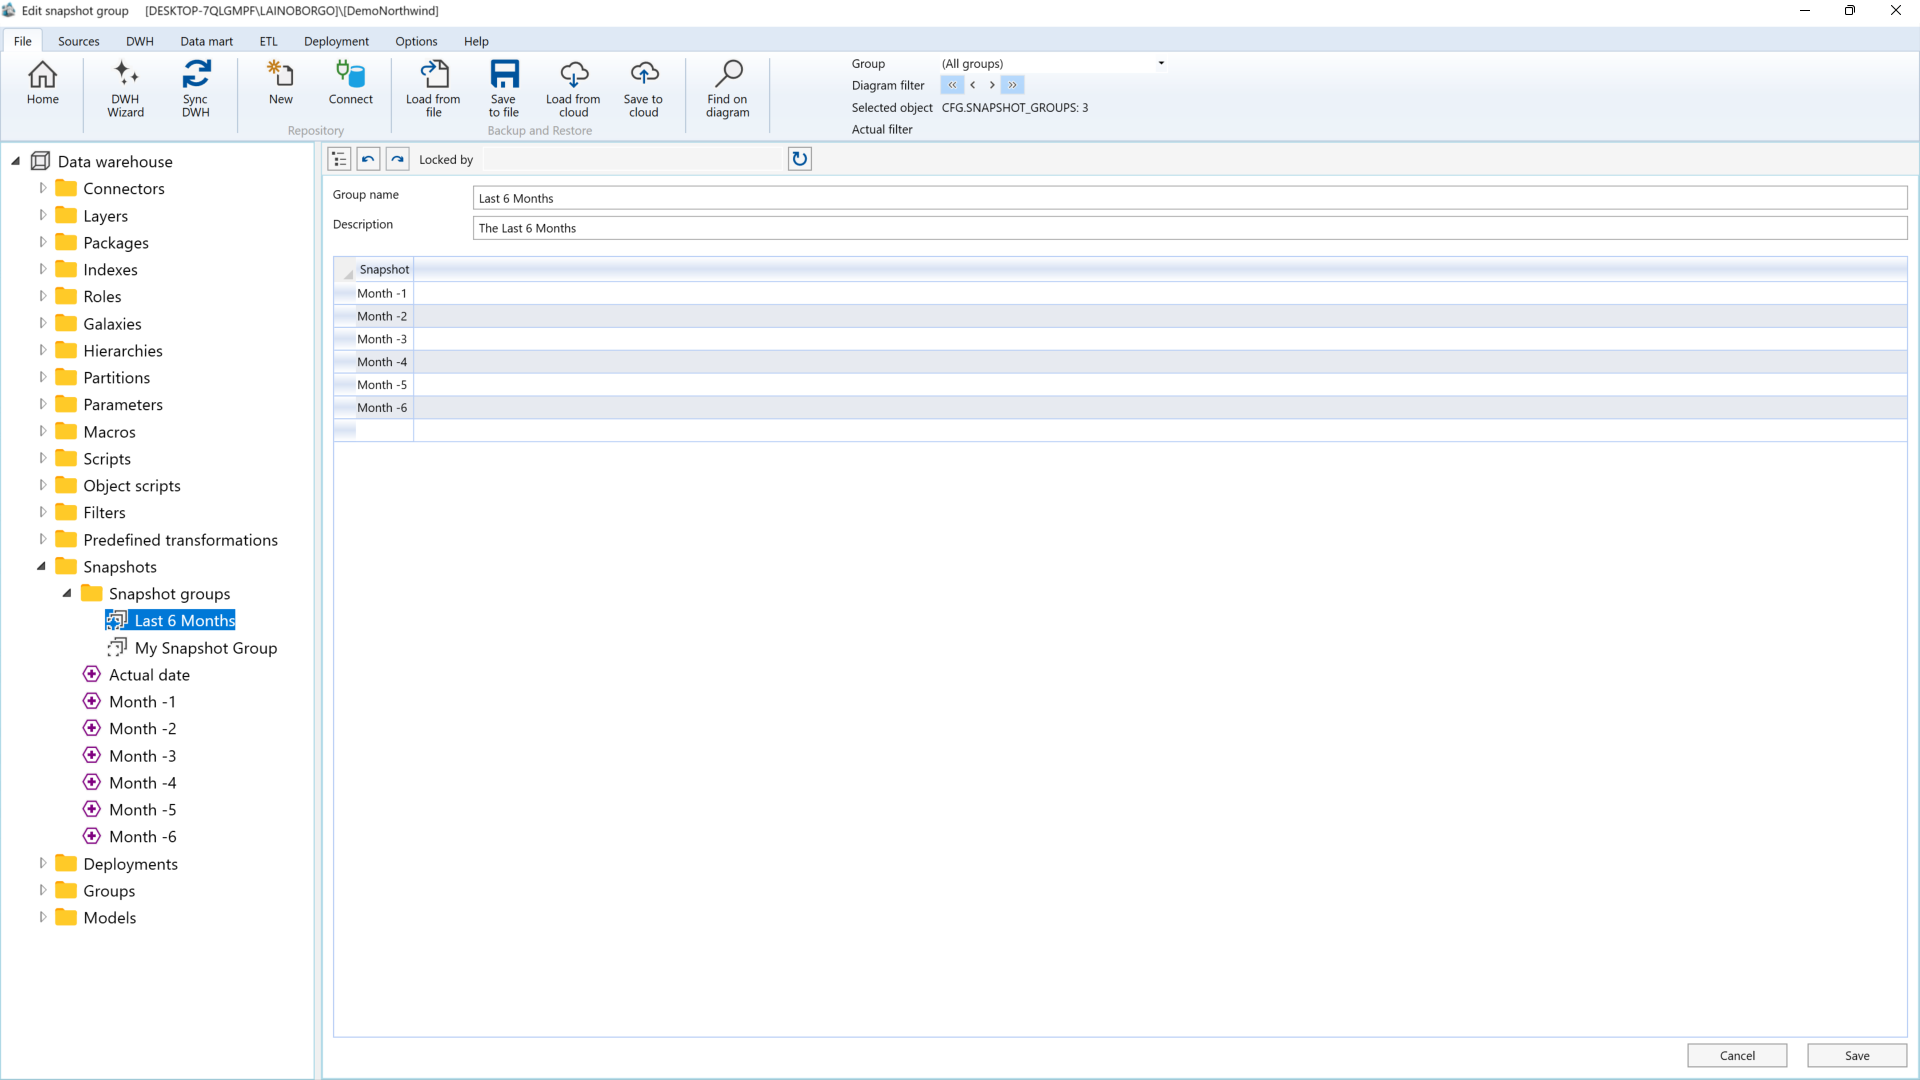Collapse the Snapshot groups folder
The image size is (1920, 1080).
pos(67,593)
